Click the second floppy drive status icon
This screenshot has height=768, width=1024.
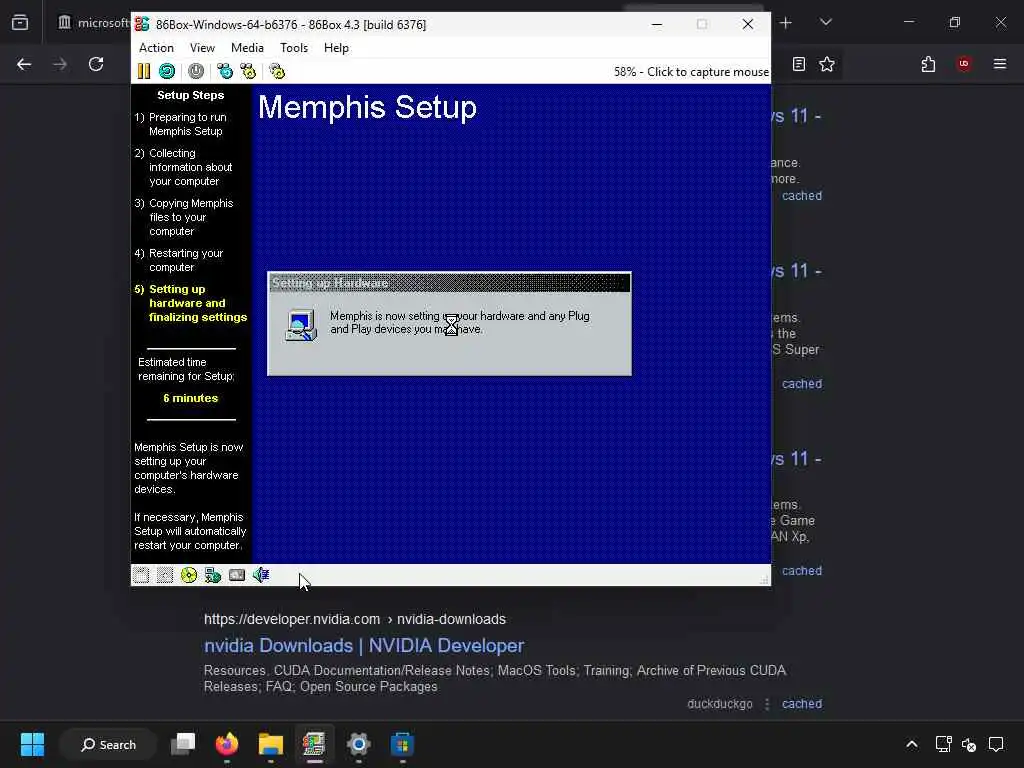[165, 575]
